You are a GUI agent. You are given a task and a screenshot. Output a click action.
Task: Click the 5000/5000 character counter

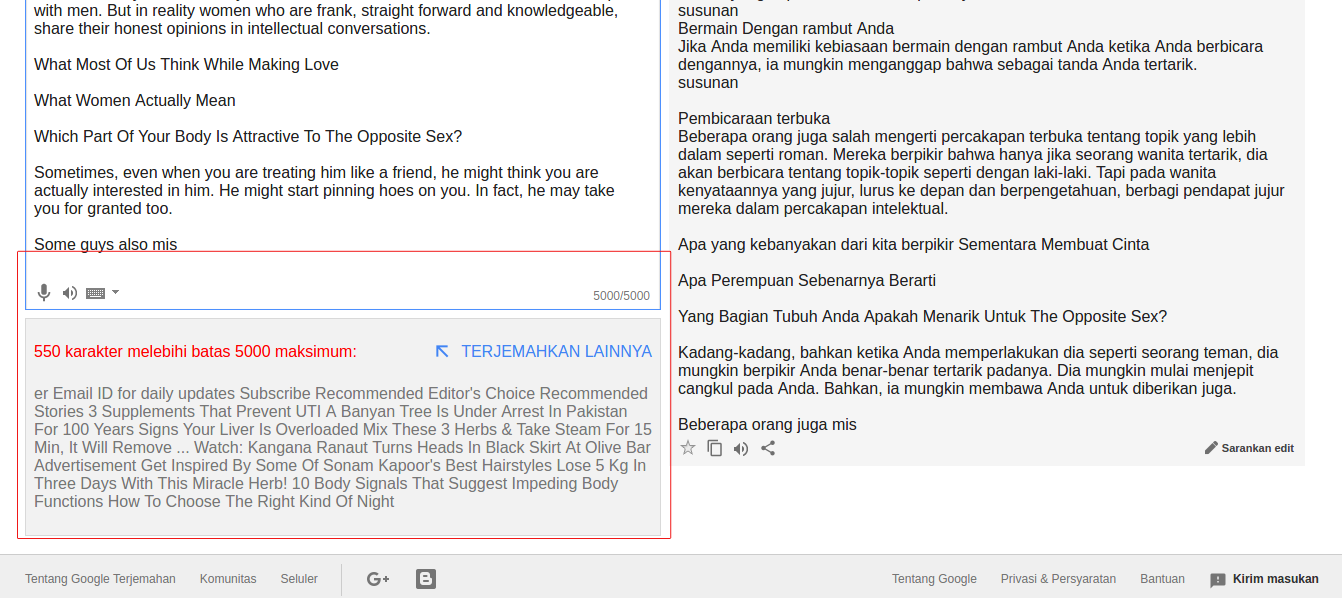(x=621, y=296)
